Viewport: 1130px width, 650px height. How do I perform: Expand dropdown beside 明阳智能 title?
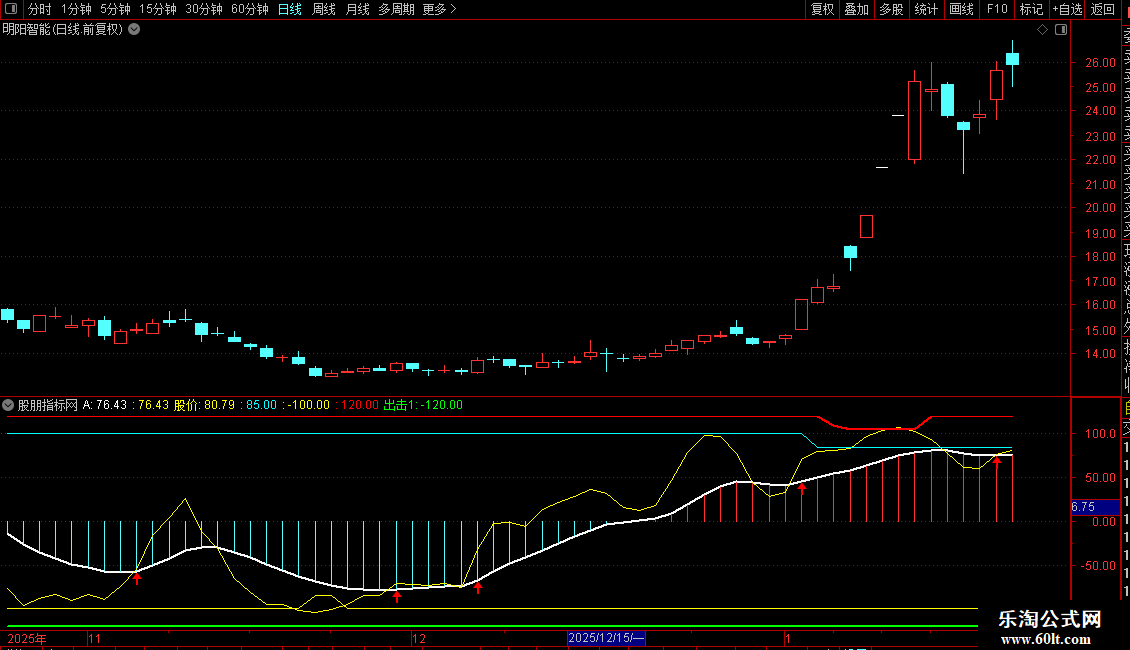pos(134,30)
